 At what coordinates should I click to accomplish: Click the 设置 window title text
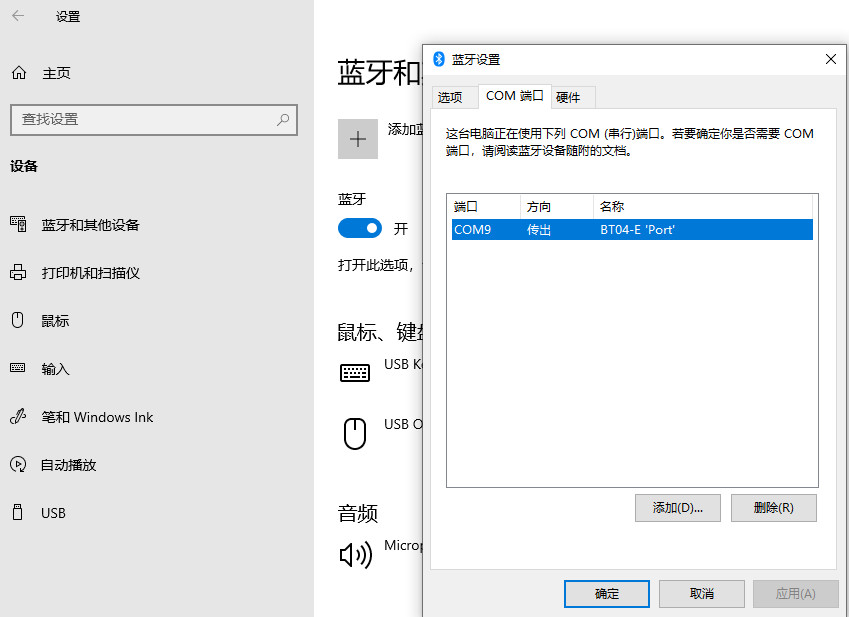[x=68, y=16]
